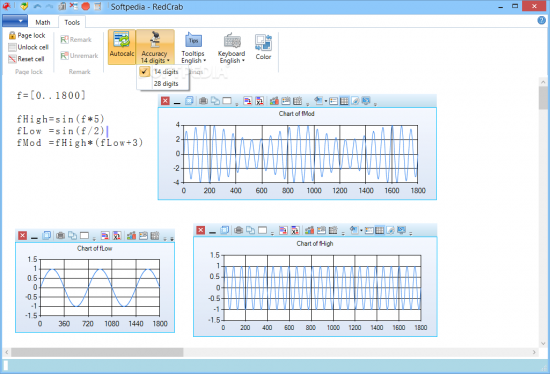Viewport: 550px width, 374px height.
Task: Open the Accuracy 14 digits dropdown
Action: tap(155, 47)
